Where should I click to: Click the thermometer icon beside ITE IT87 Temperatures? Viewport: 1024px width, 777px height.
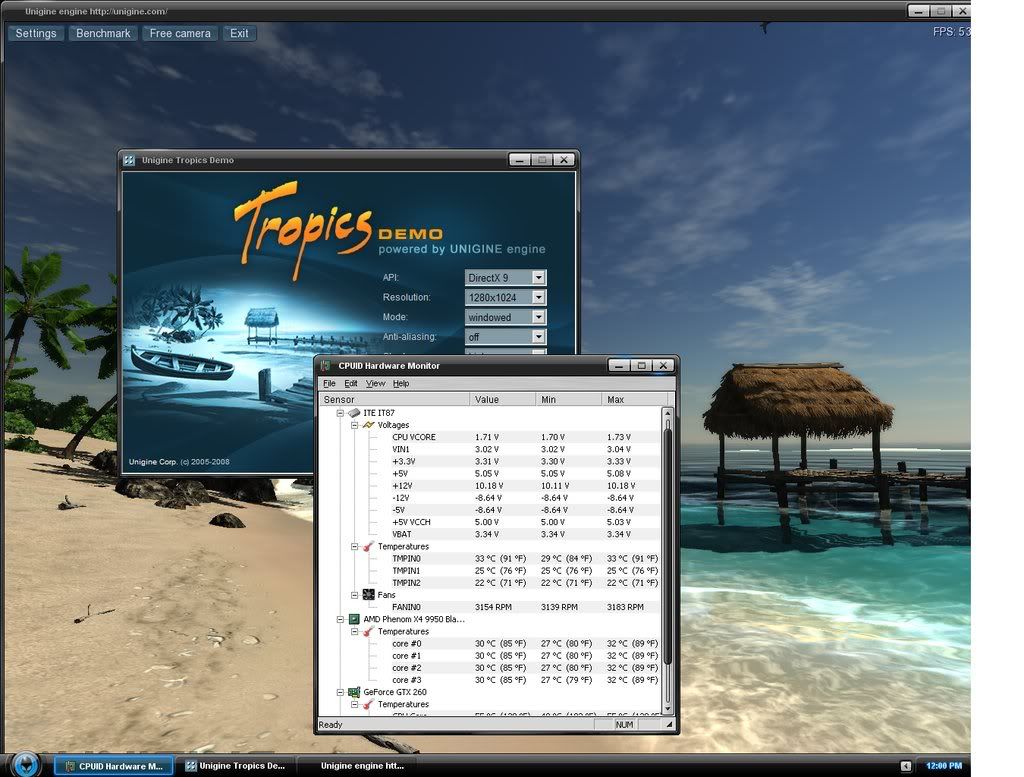point(368,547)
